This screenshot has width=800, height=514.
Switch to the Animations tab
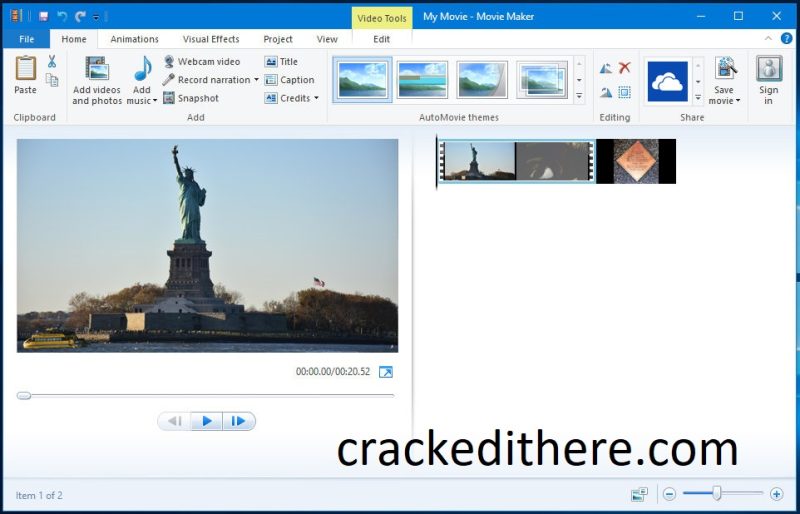click(134, 39)
